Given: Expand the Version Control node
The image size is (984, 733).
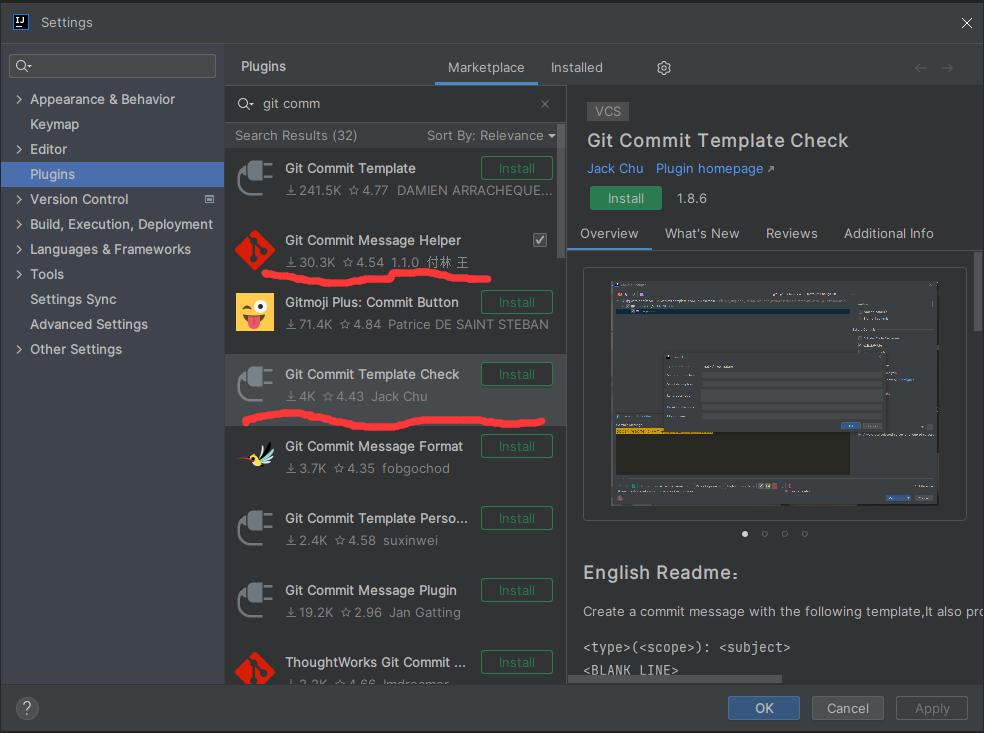Looking at the screenshot, I should (x=19, y=200).
